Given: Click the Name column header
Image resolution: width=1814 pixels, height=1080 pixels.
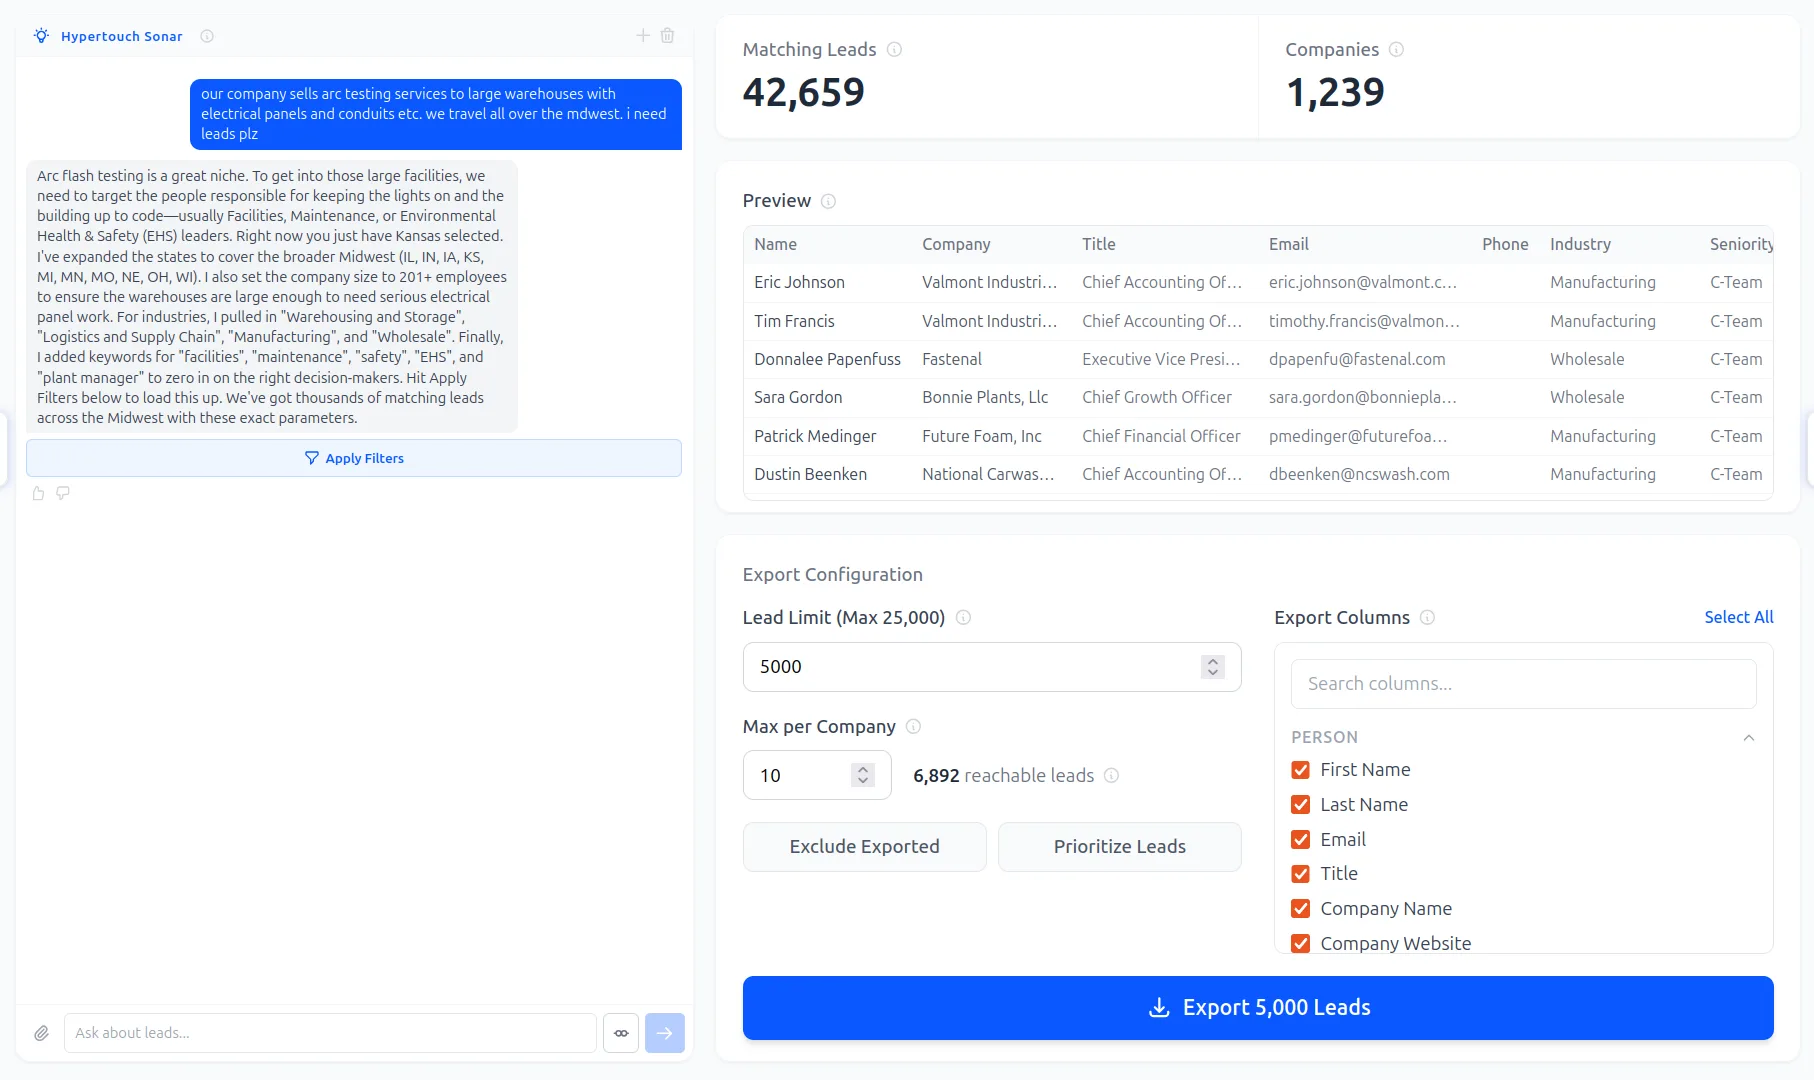Looking at the screenshot, I should click(775, 244).
